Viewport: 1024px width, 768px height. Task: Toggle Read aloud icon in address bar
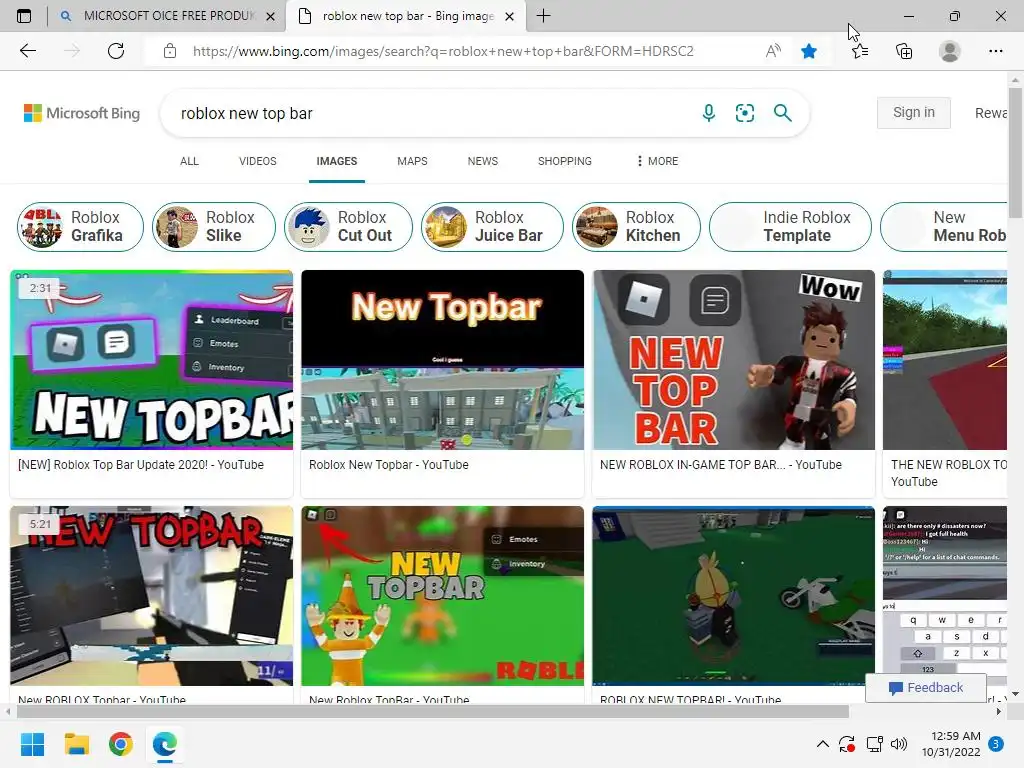click(x=773, y=51)
